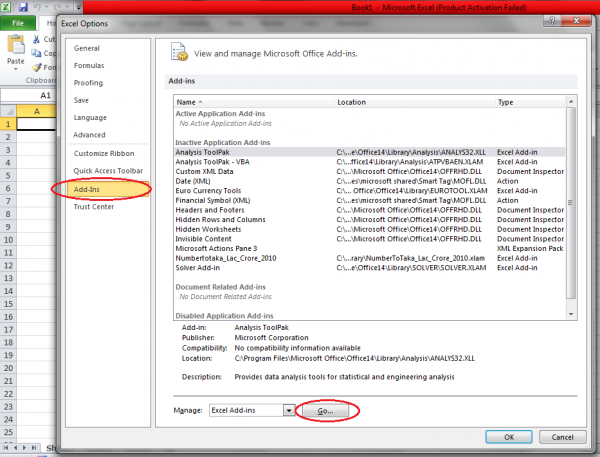The width and height of the screenshot is (600, 457).
Task: Select Numbertotaka_Lac_Crore_2010 add-in
Action: coord(370,258)
